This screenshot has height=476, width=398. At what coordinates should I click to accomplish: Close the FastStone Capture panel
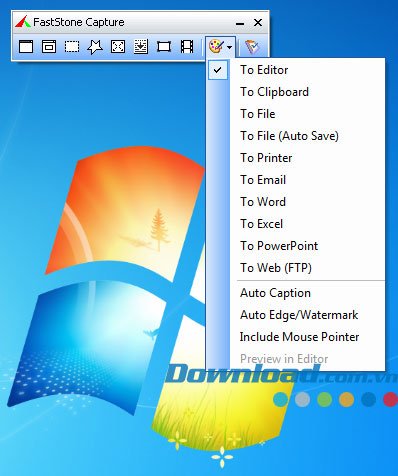258,23
